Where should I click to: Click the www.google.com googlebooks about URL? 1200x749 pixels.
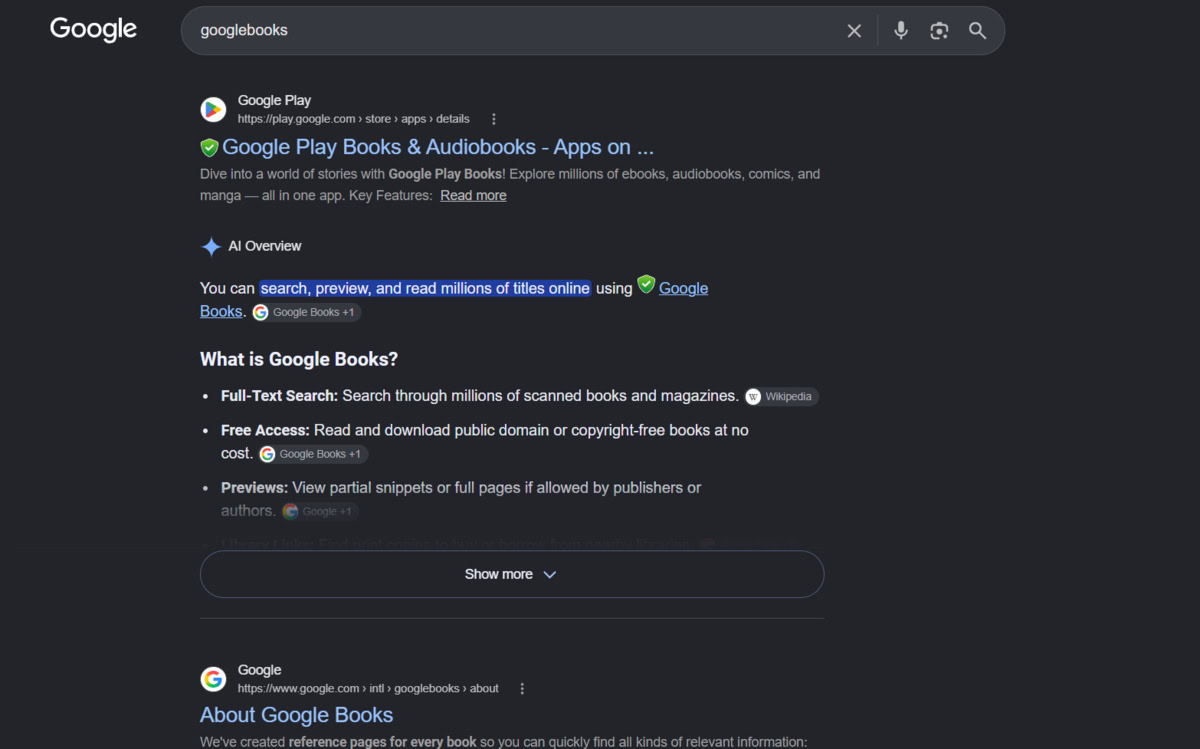click(x=368, y=689)
